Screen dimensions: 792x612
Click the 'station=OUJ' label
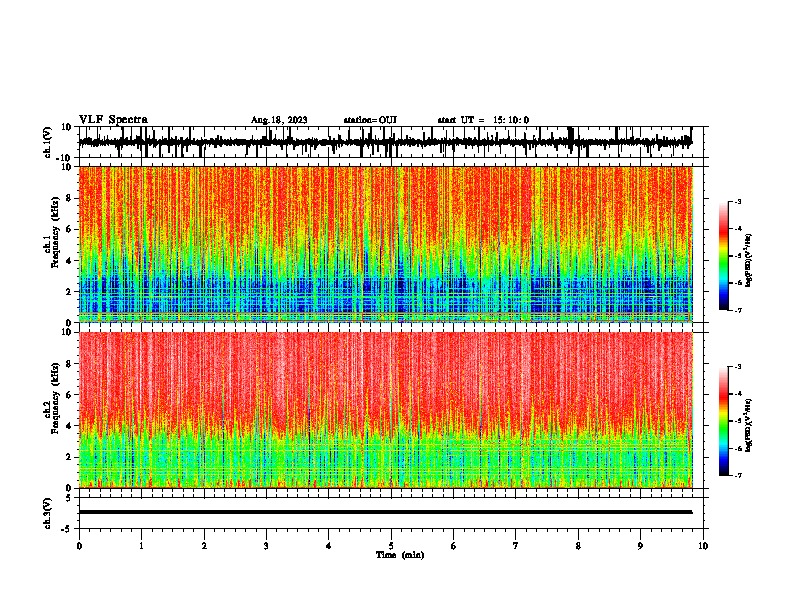tap(370, 120)
